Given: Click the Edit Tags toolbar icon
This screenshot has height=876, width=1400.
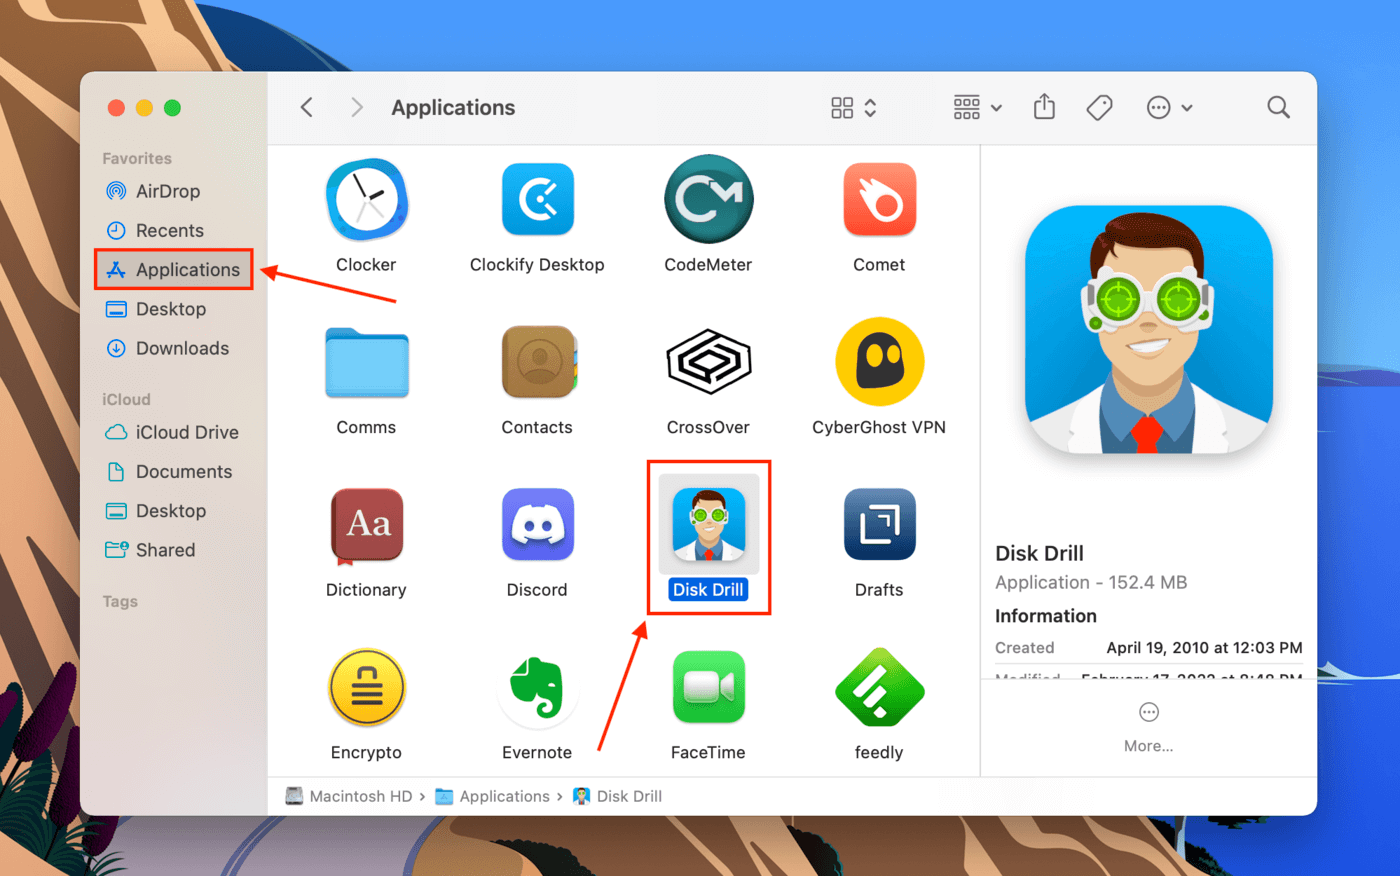Looking at the screenshot, I should point(1099,107).
